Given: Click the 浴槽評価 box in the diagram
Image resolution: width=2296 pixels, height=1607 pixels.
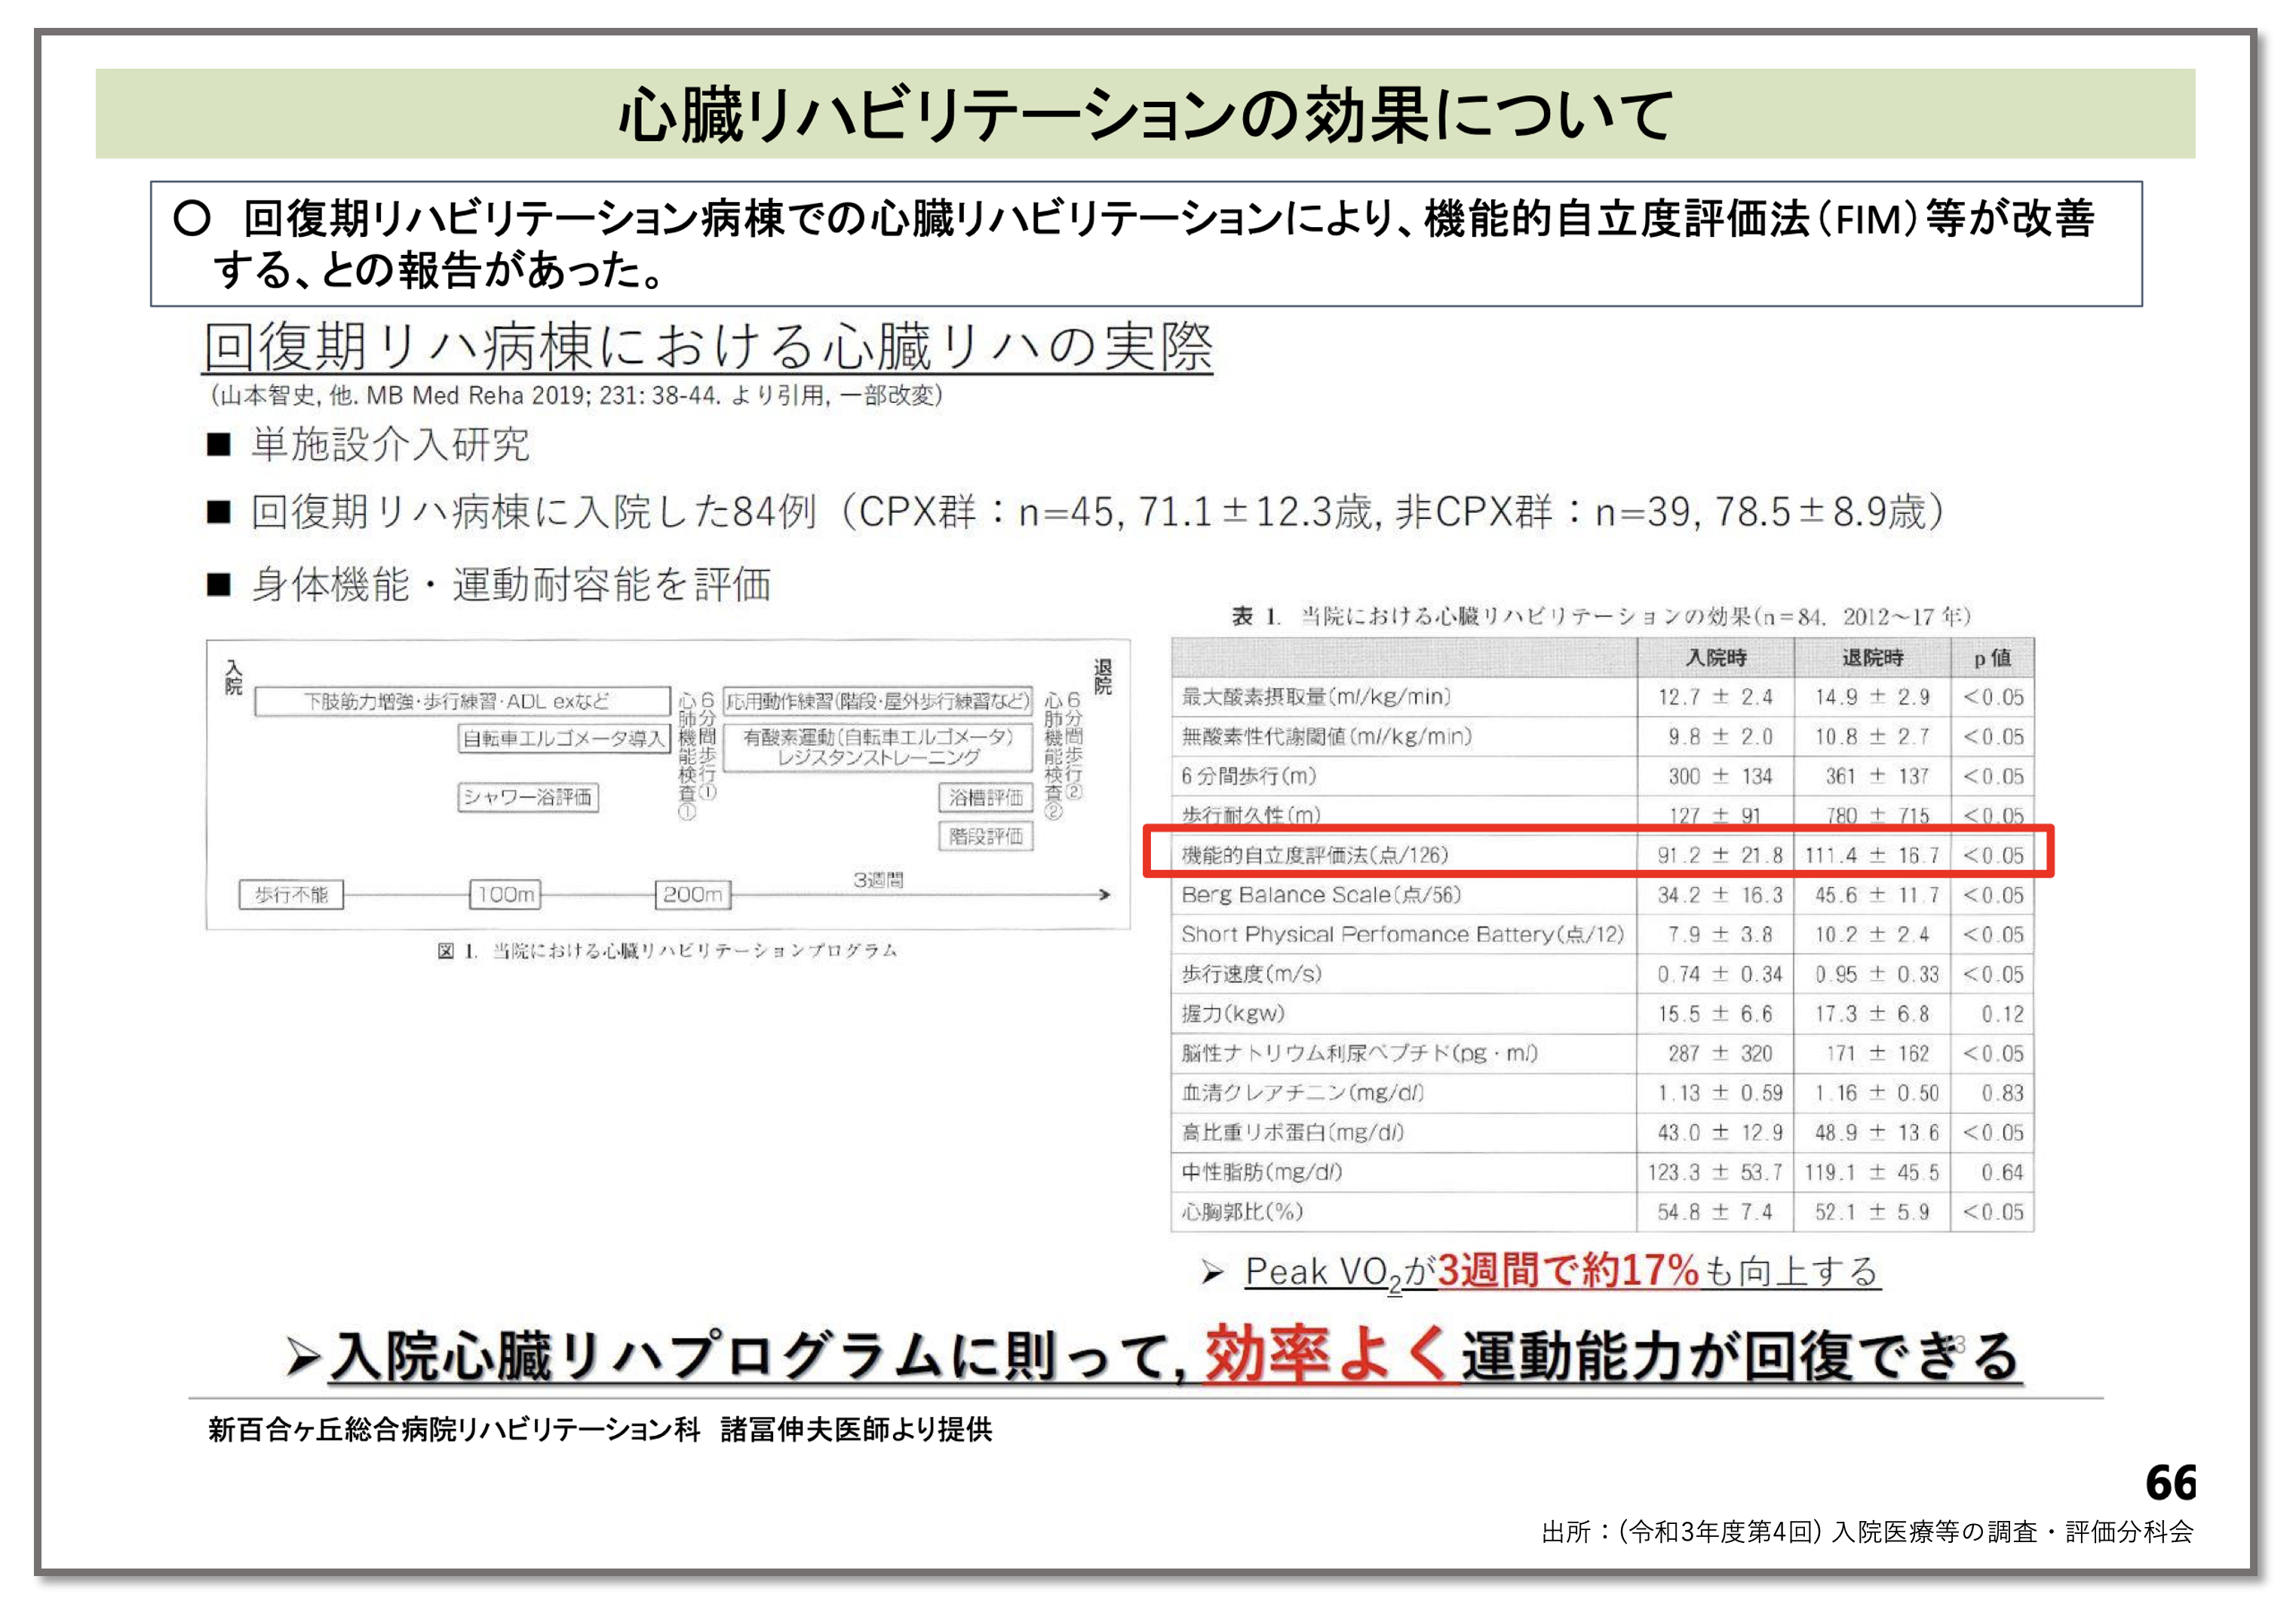Looking at the screenshot, I should click(x=985, y=797).
